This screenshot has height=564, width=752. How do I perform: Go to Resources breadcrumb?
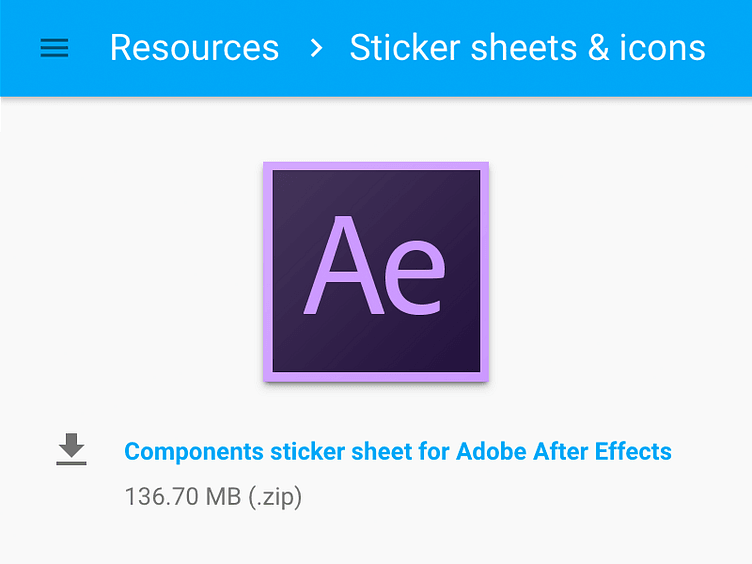click(194, 47)
